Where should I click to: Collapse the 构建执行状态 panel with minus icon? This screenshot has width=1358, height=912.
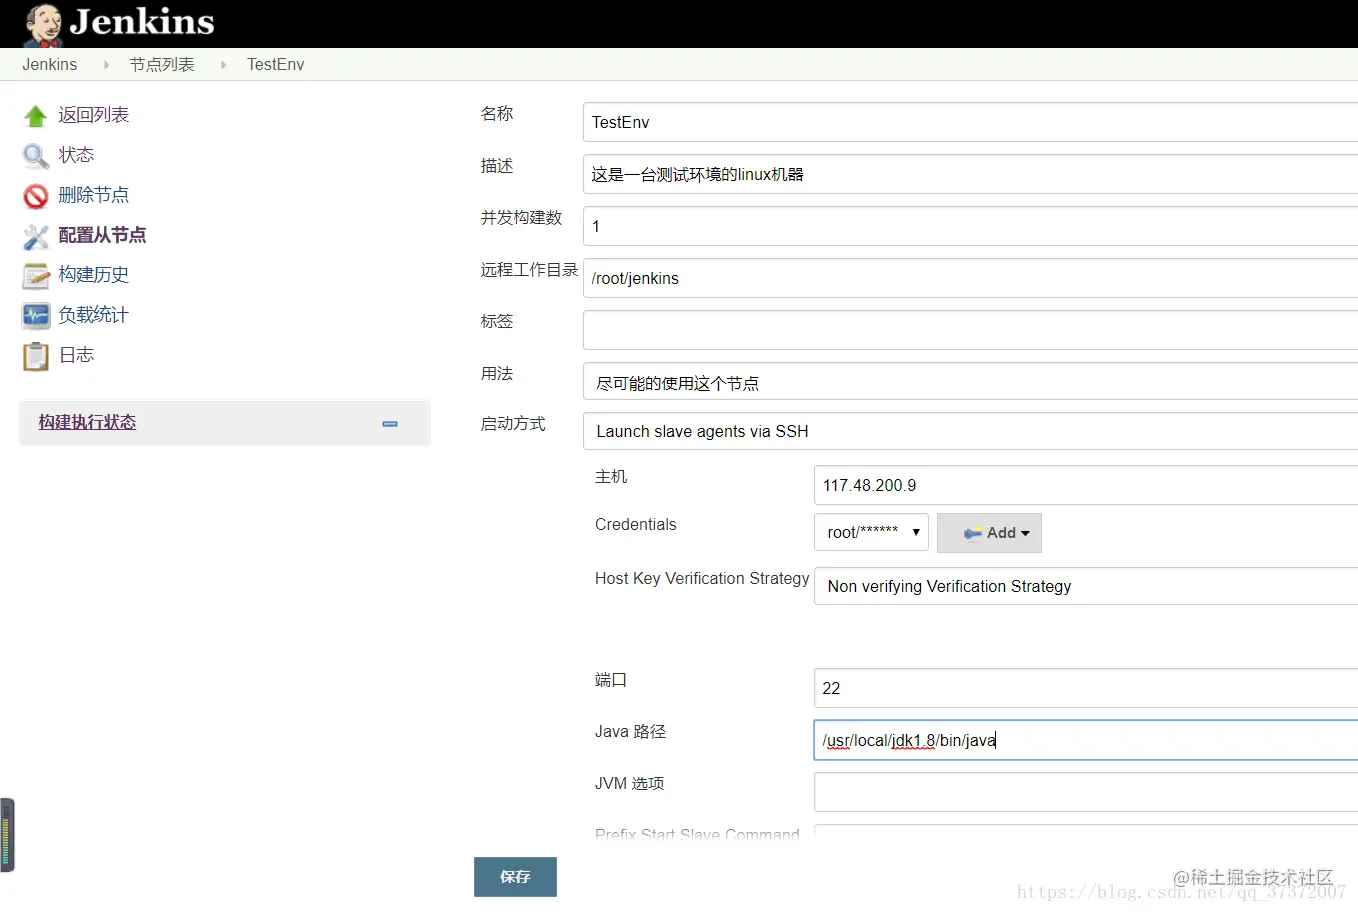(390, 424)
